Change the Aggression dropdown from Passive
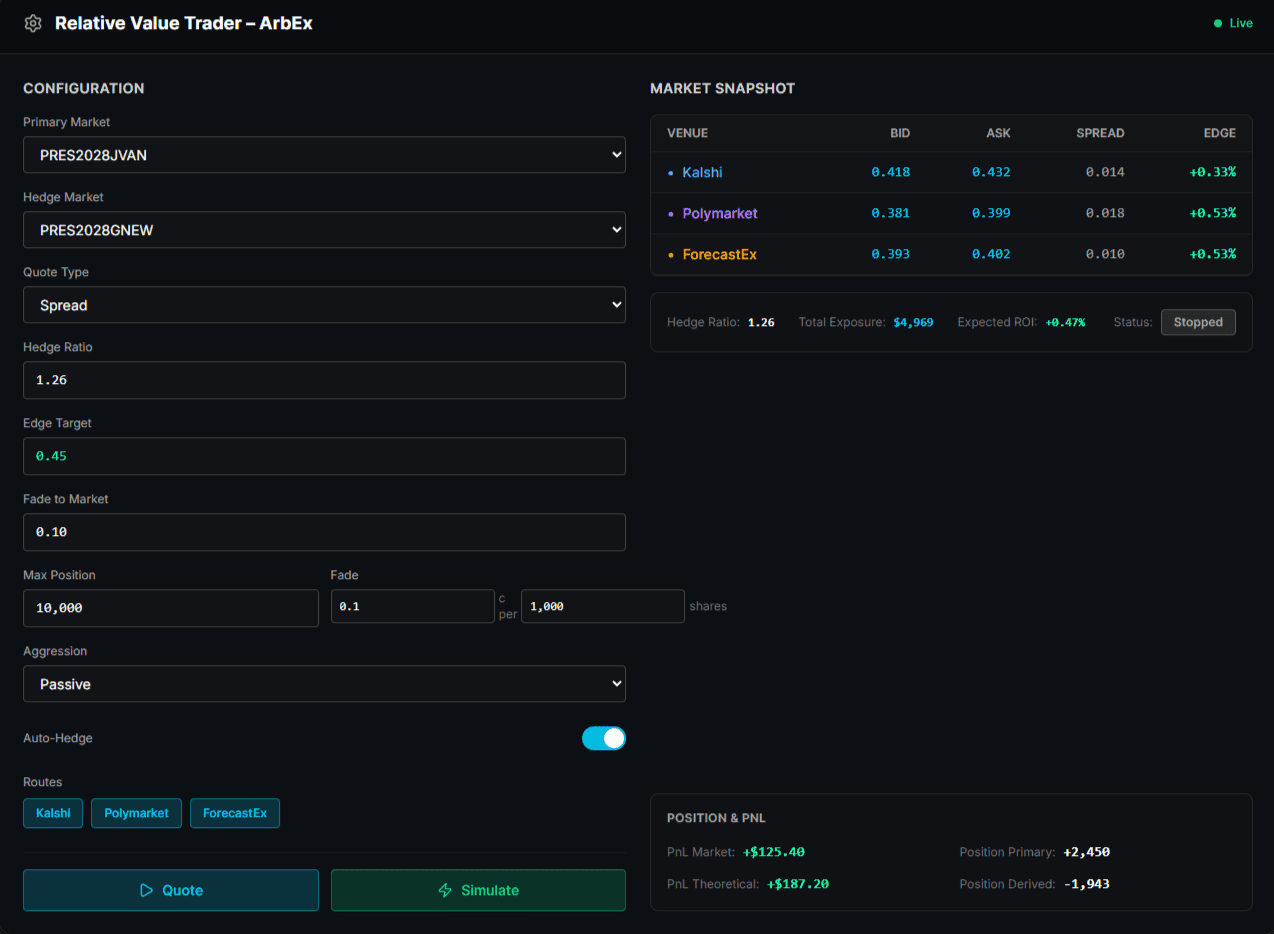The height and width of the screenshot is (934, 1274). click(324, 684)
